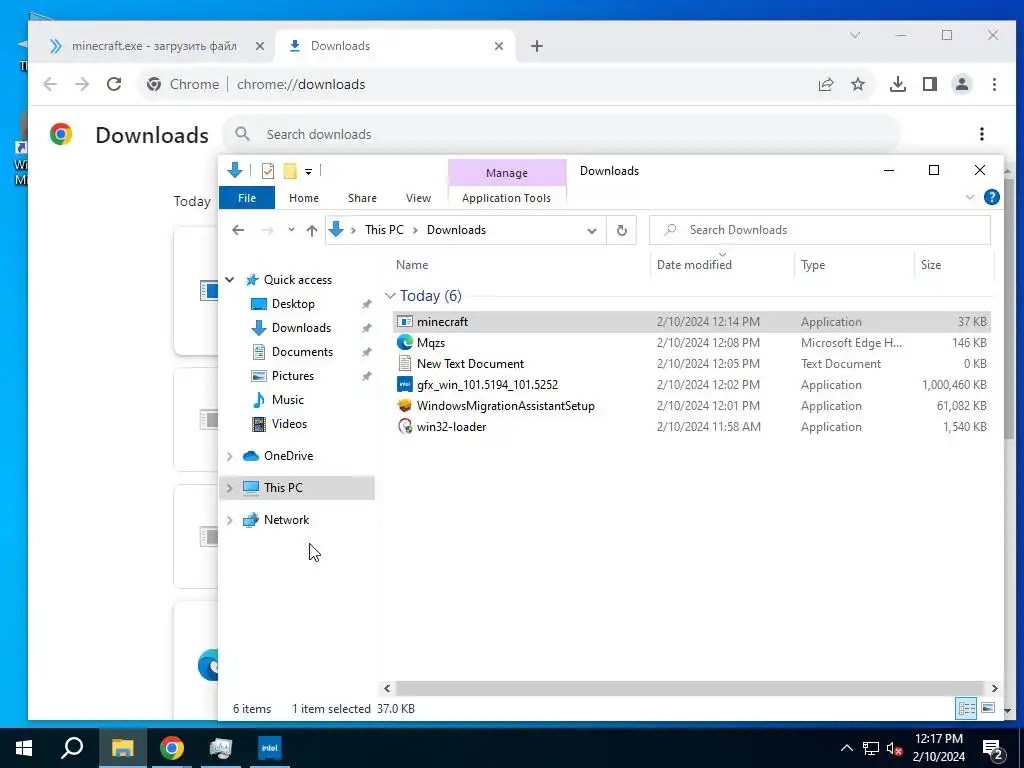Open Explorer View ribbon tab

coord(418,198)
